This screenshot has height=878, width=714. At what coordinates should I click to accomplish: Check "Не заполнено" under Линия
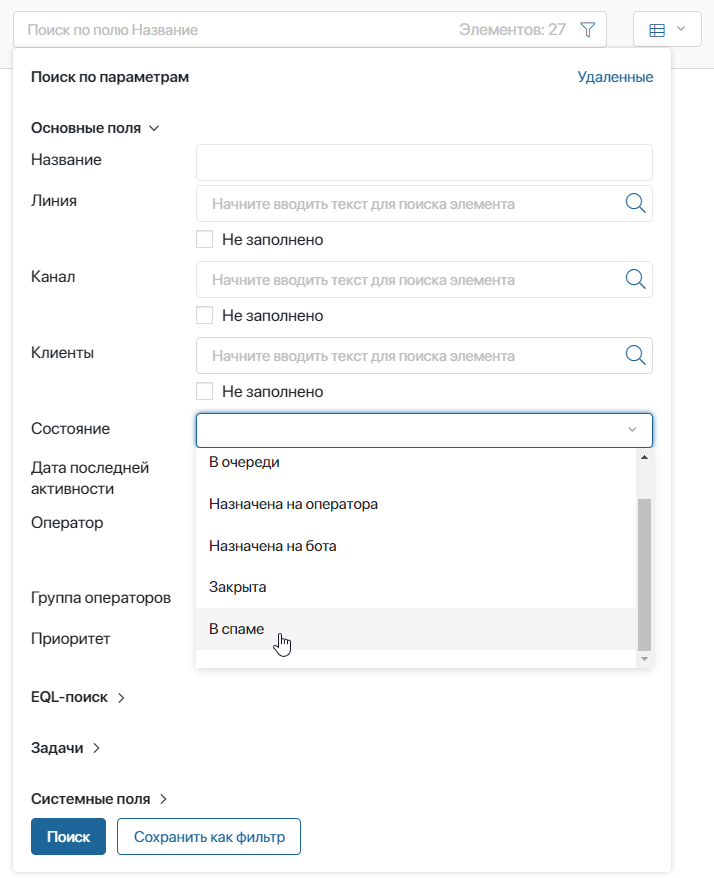pyautogui.click(x=205, y=240)
